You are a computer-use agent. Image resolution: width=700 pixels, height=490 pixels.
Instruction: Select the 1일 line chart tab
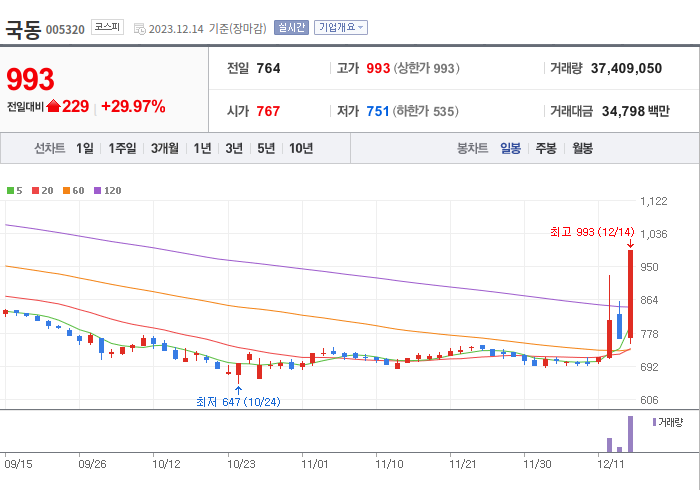85,148
